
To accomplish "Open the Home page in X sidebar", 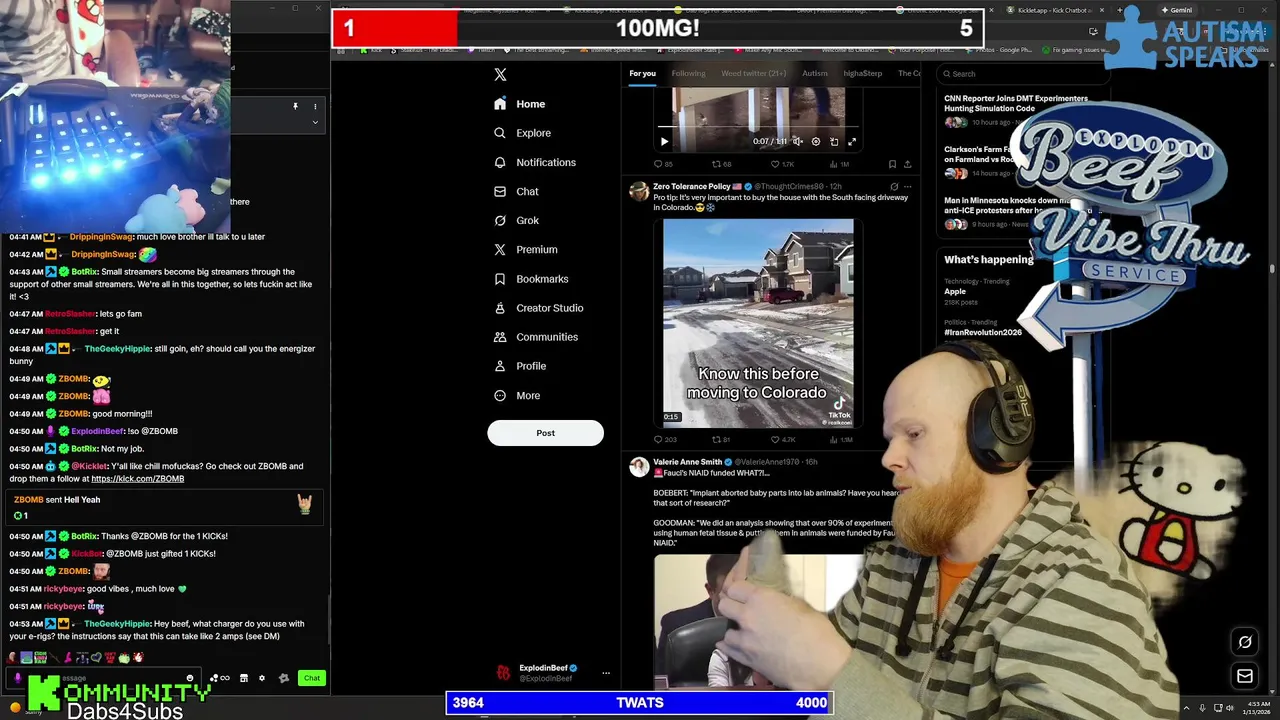I will 519,104.
